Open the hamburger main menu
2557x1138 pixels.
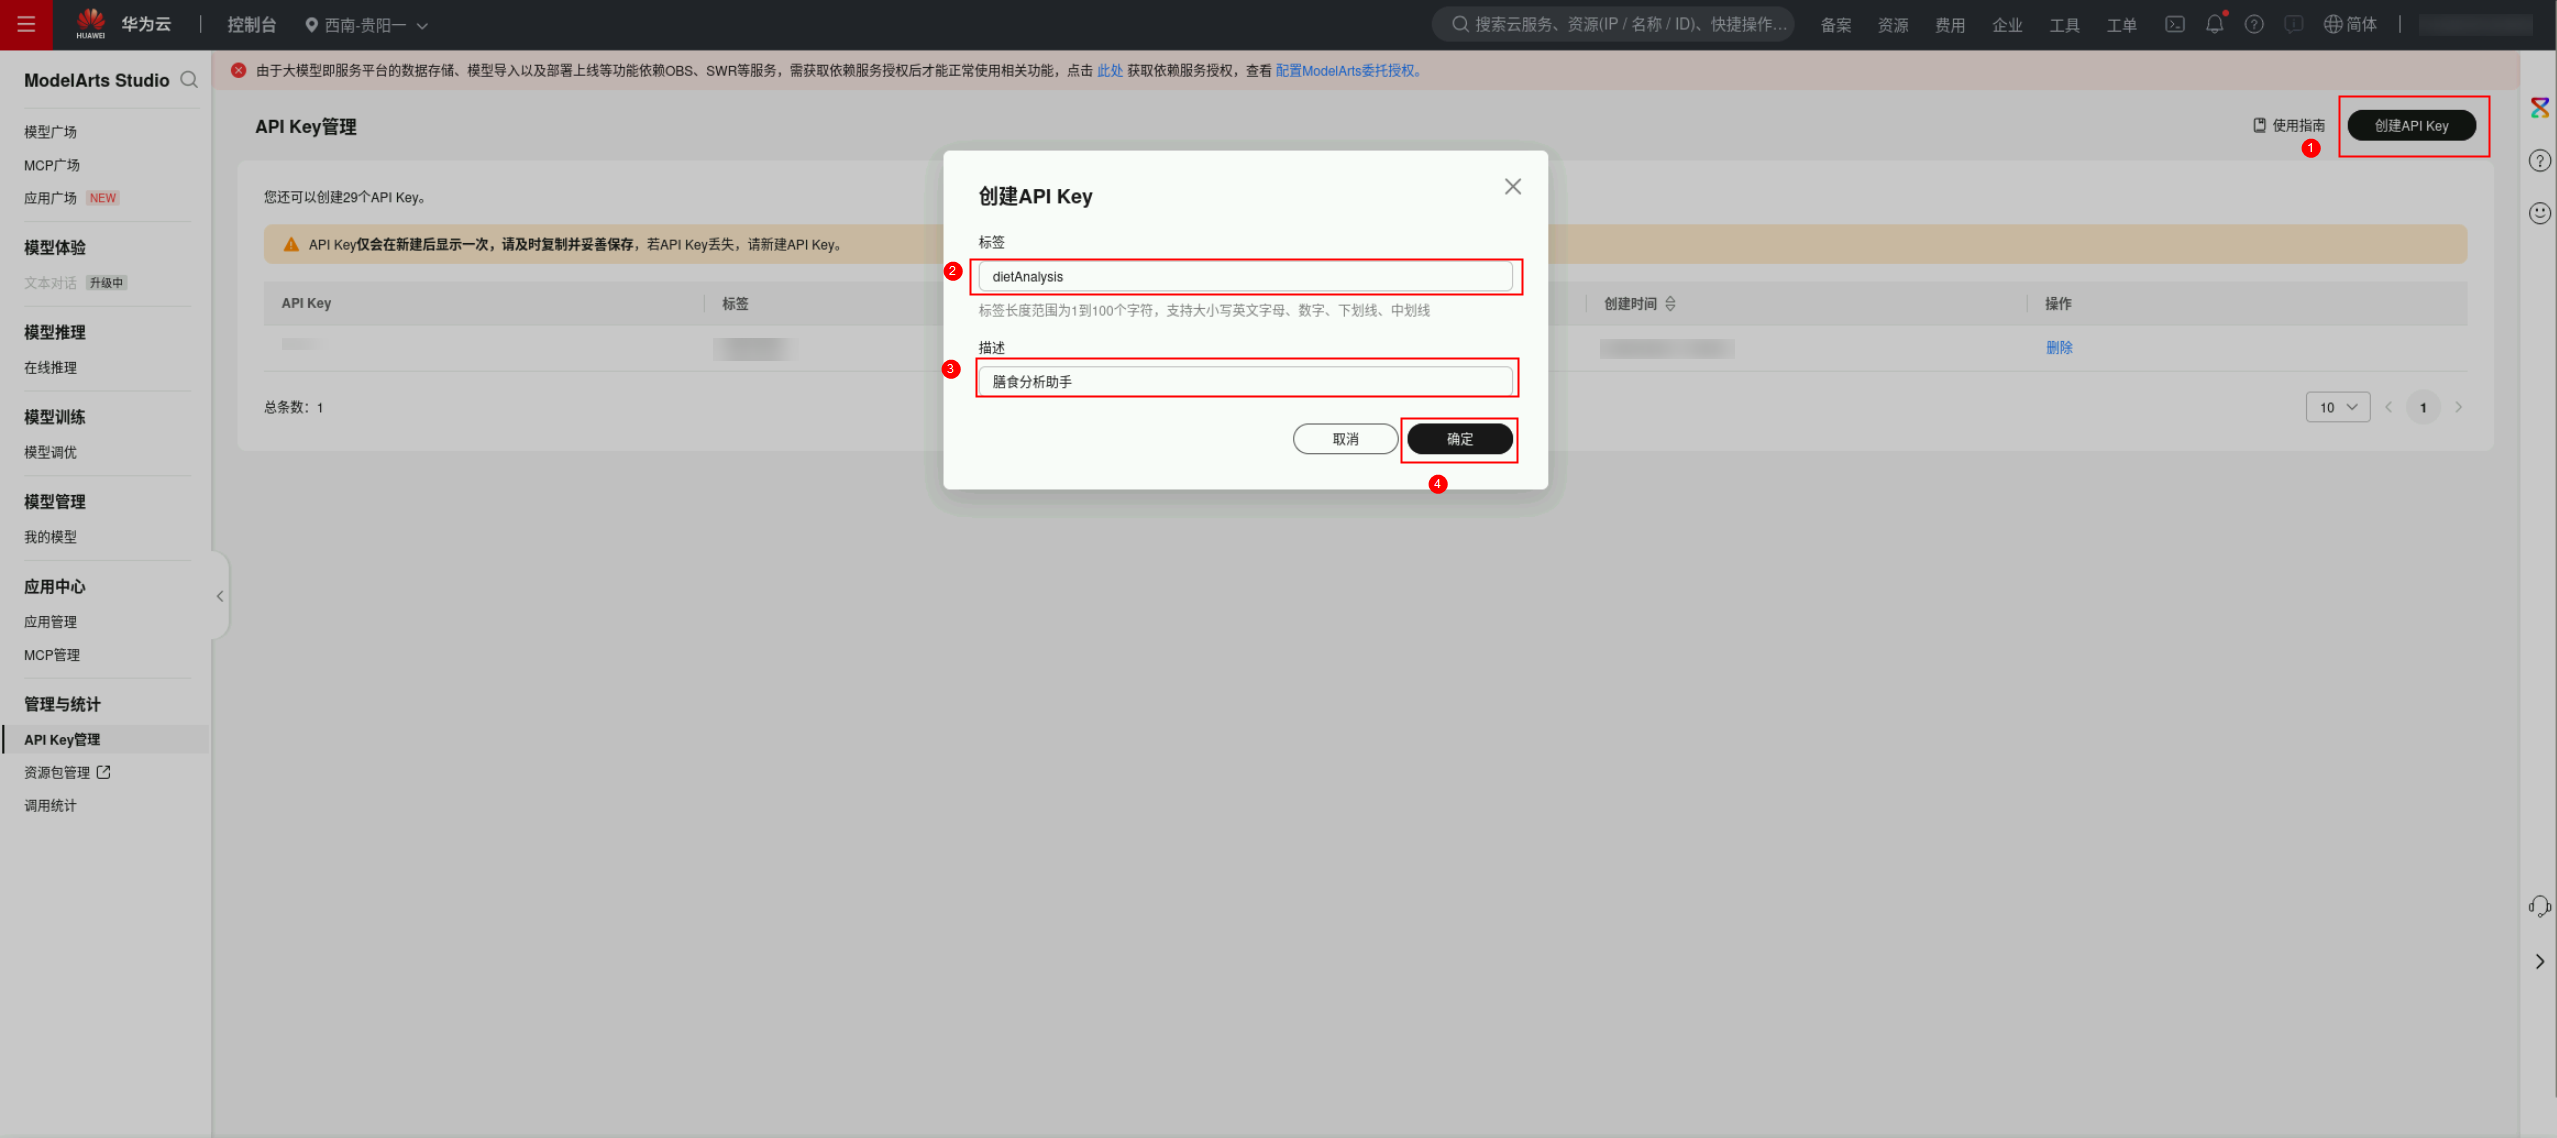[x=26, y=24]
